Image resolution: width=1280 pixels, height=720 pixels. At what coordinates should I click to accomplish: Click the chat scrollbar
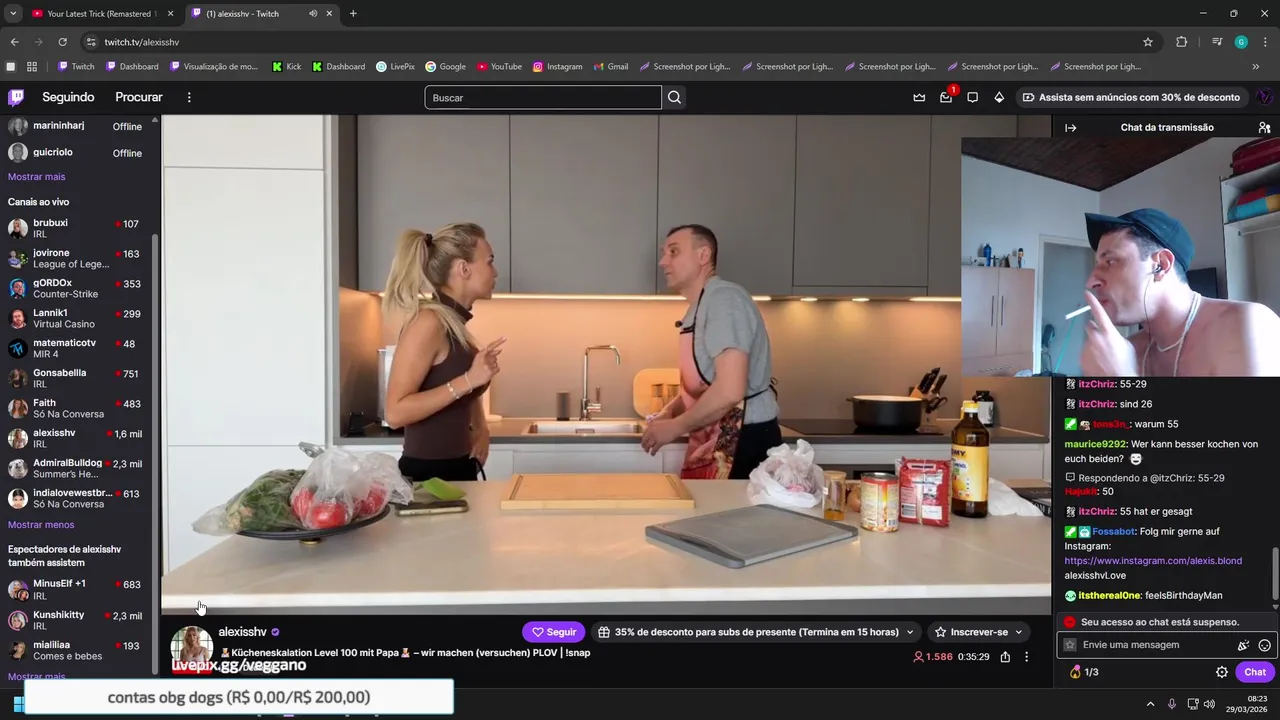point(1275,573)
